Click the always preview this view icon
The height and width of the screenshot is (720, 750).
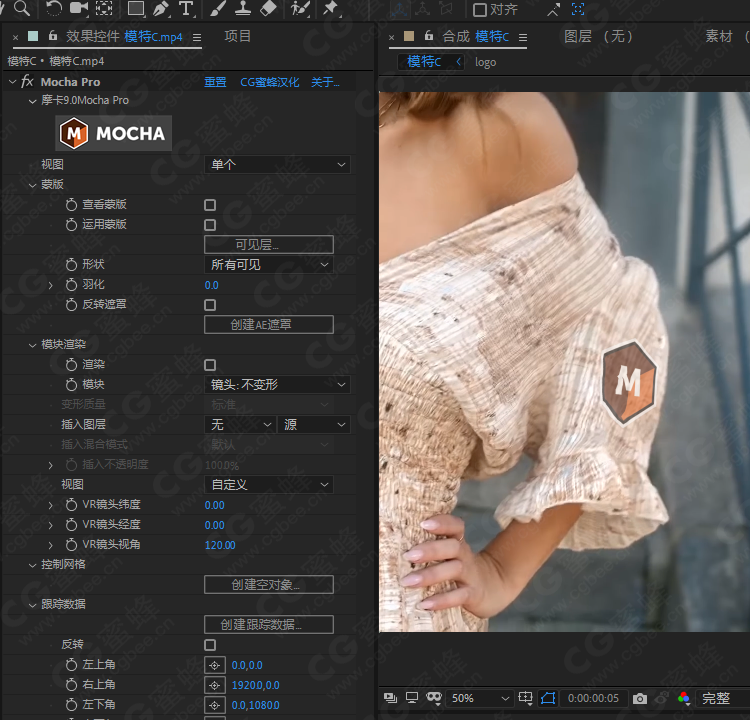390,698
